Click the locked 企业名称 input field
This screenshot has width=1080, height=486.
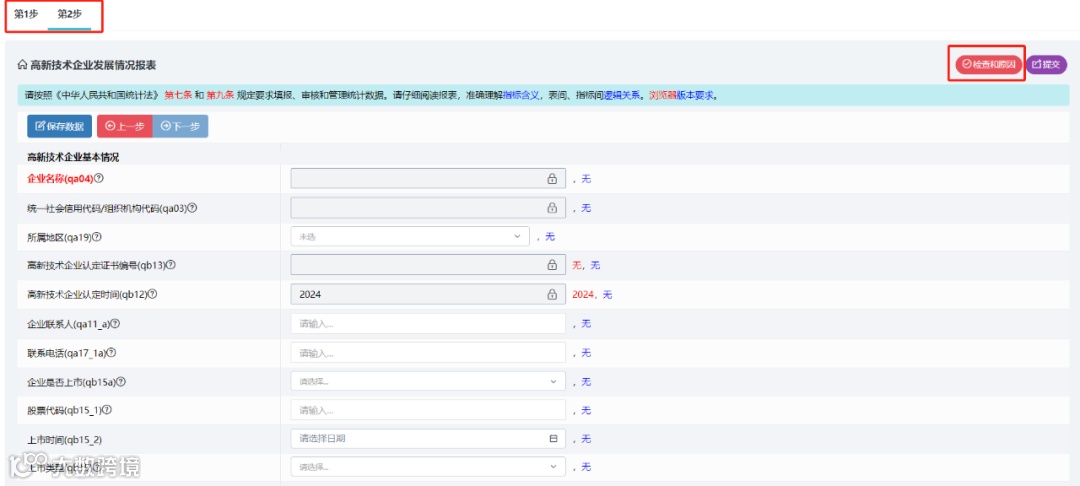click(428, 179)
